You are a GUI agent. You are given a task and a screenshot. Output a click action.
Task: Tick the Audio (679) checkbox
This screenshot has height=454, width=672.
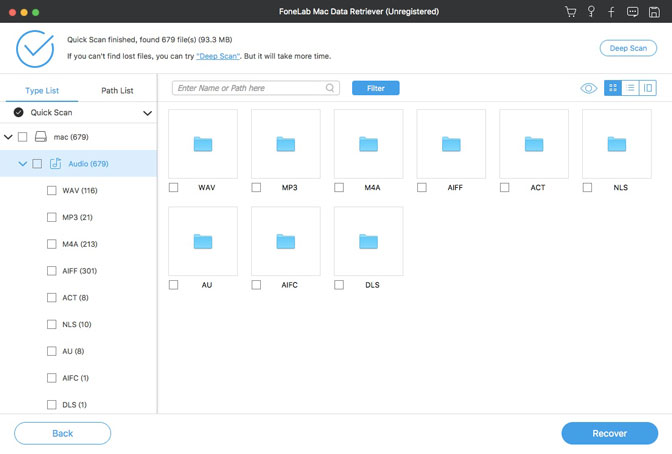(37, 164)
